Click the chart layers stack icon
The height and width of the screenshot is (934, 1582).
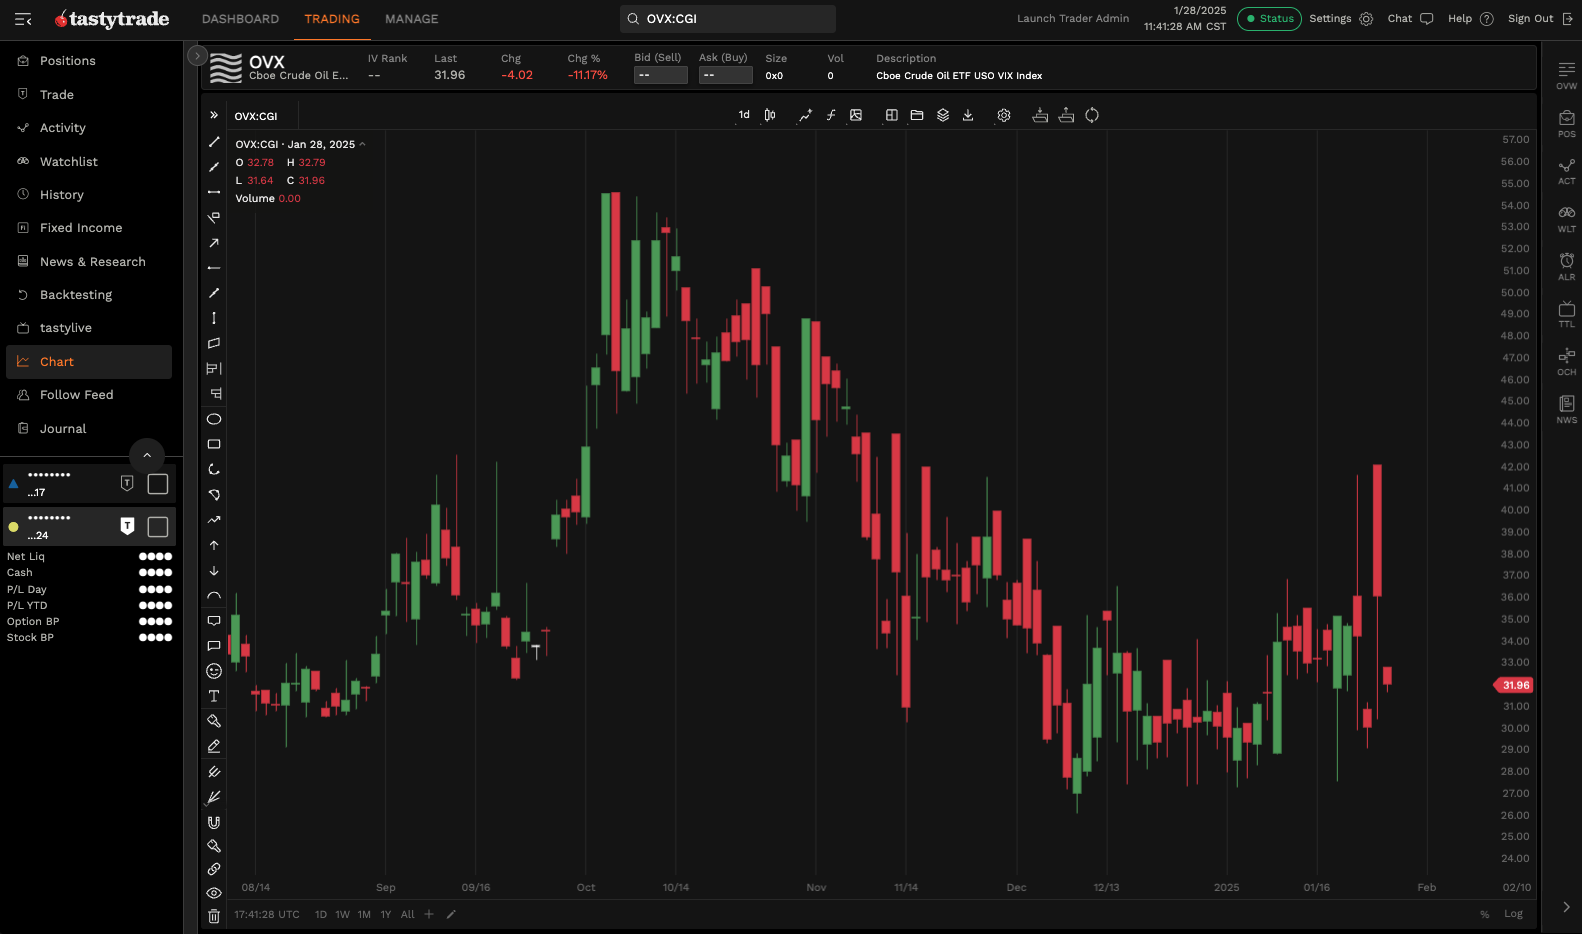943,115
